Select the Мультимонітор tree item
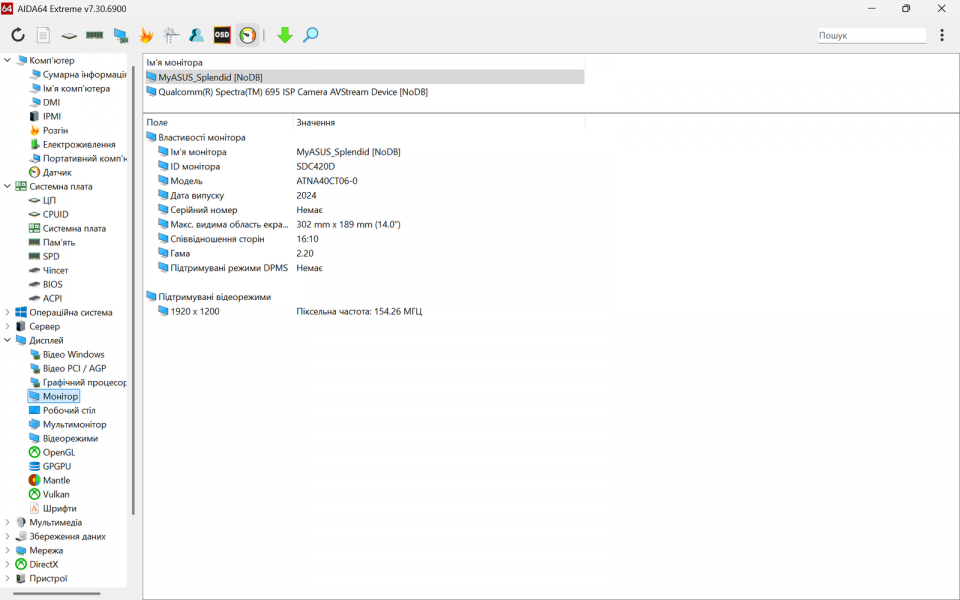Screen dimensions: 960x600 tap(68, 425)
